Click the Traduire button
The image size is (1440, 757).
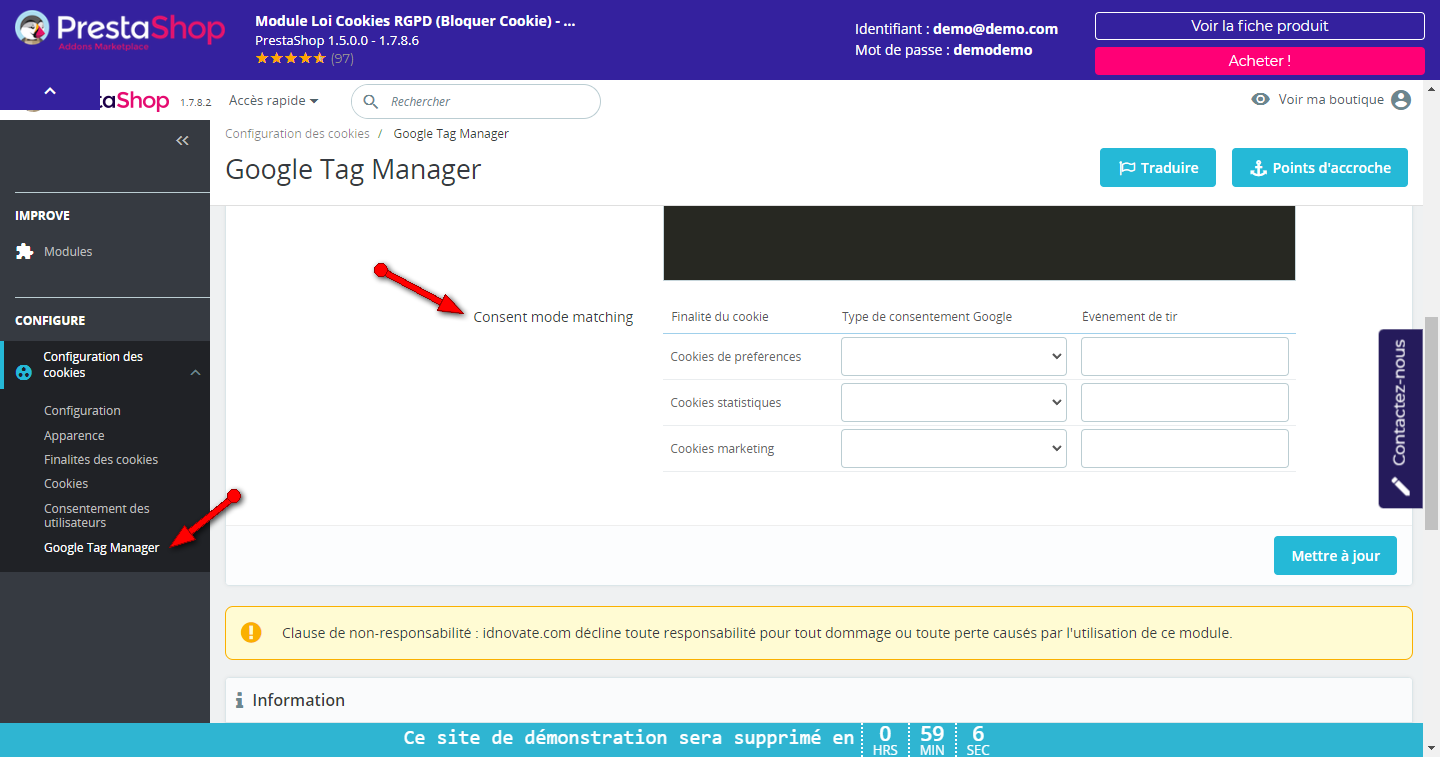pyautogui.click(x=1158, y=168)
